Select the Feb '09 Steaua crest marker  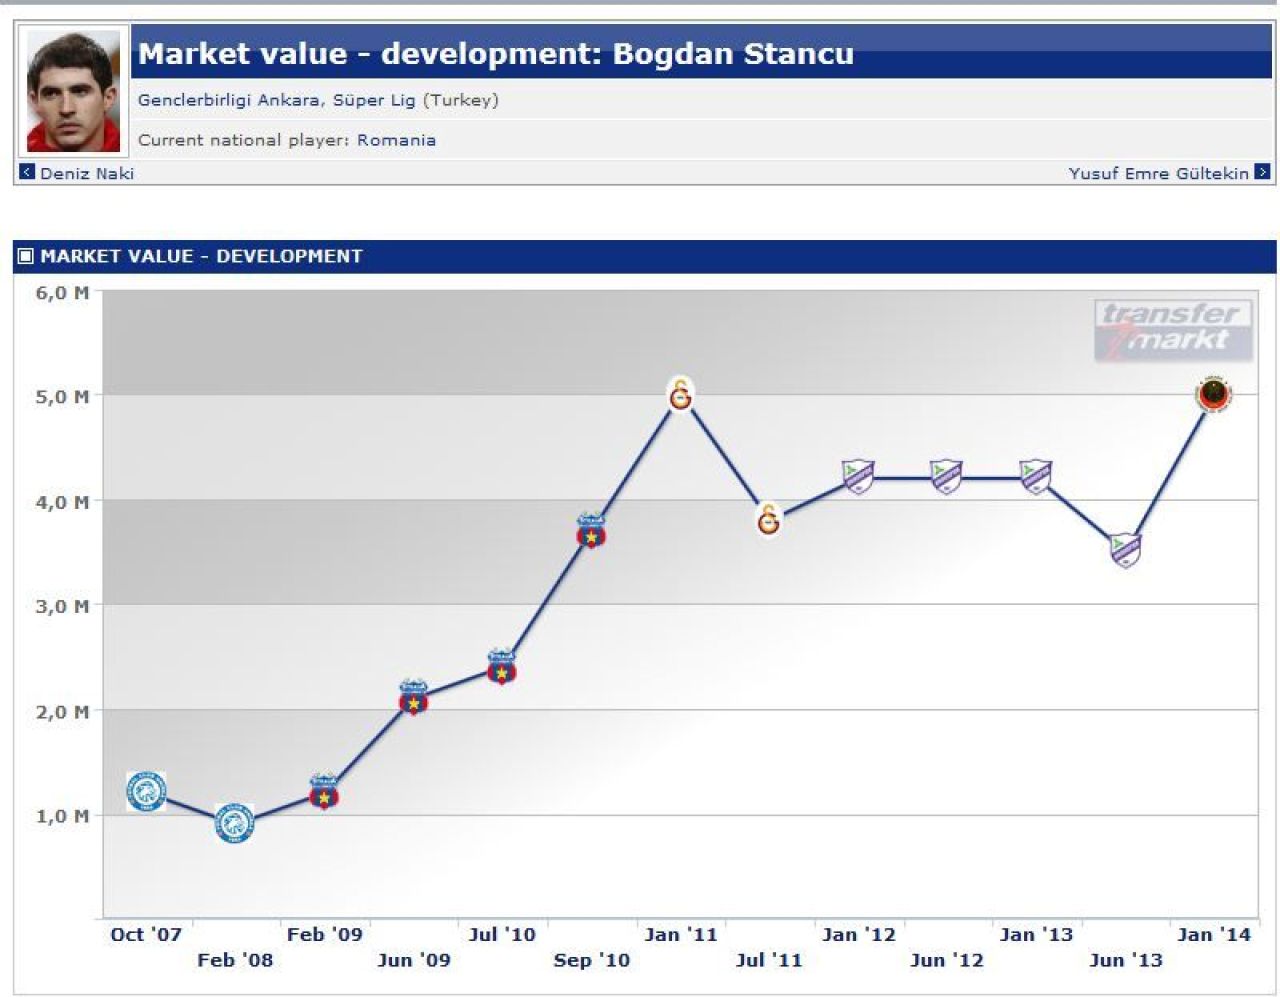(x=323, y=791)
